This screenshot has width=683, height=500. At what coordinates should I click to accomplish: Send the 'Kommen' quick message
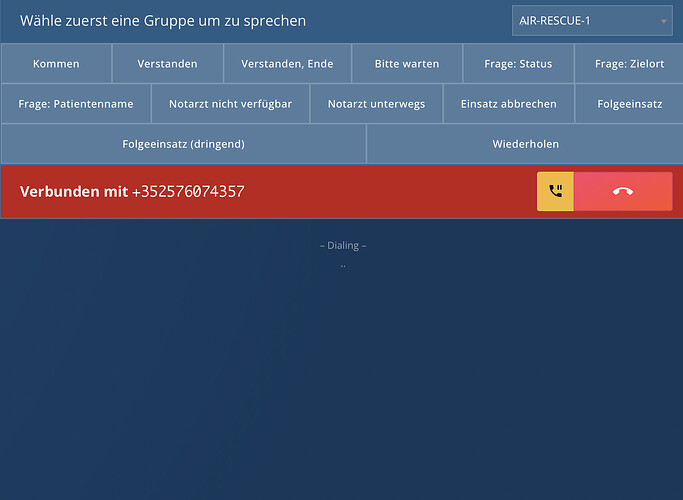point(56,64)
